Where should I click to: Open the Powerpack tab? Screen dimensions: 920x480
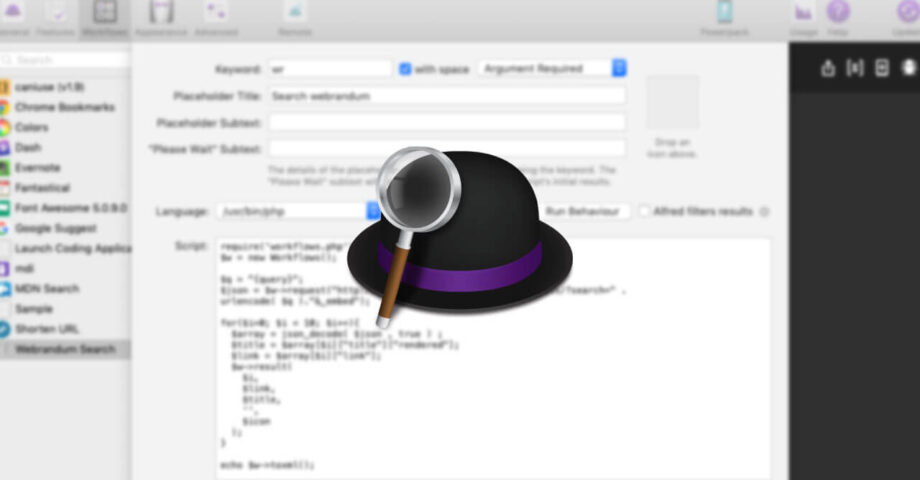(725, 19)
